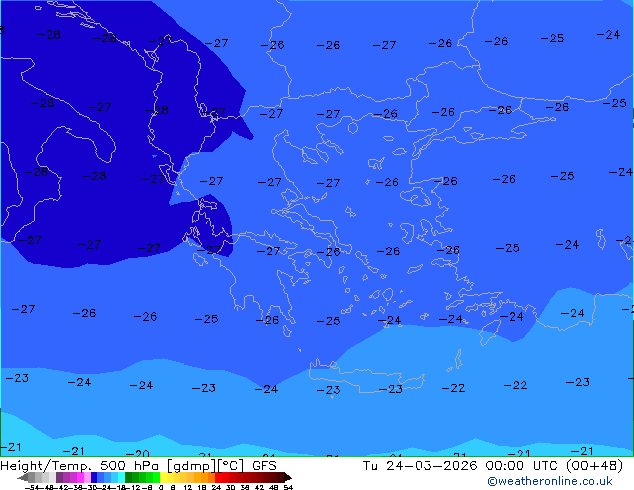Click the dark green legend swatch
Viewport: 634px width, 490px height.
point(129,477)
